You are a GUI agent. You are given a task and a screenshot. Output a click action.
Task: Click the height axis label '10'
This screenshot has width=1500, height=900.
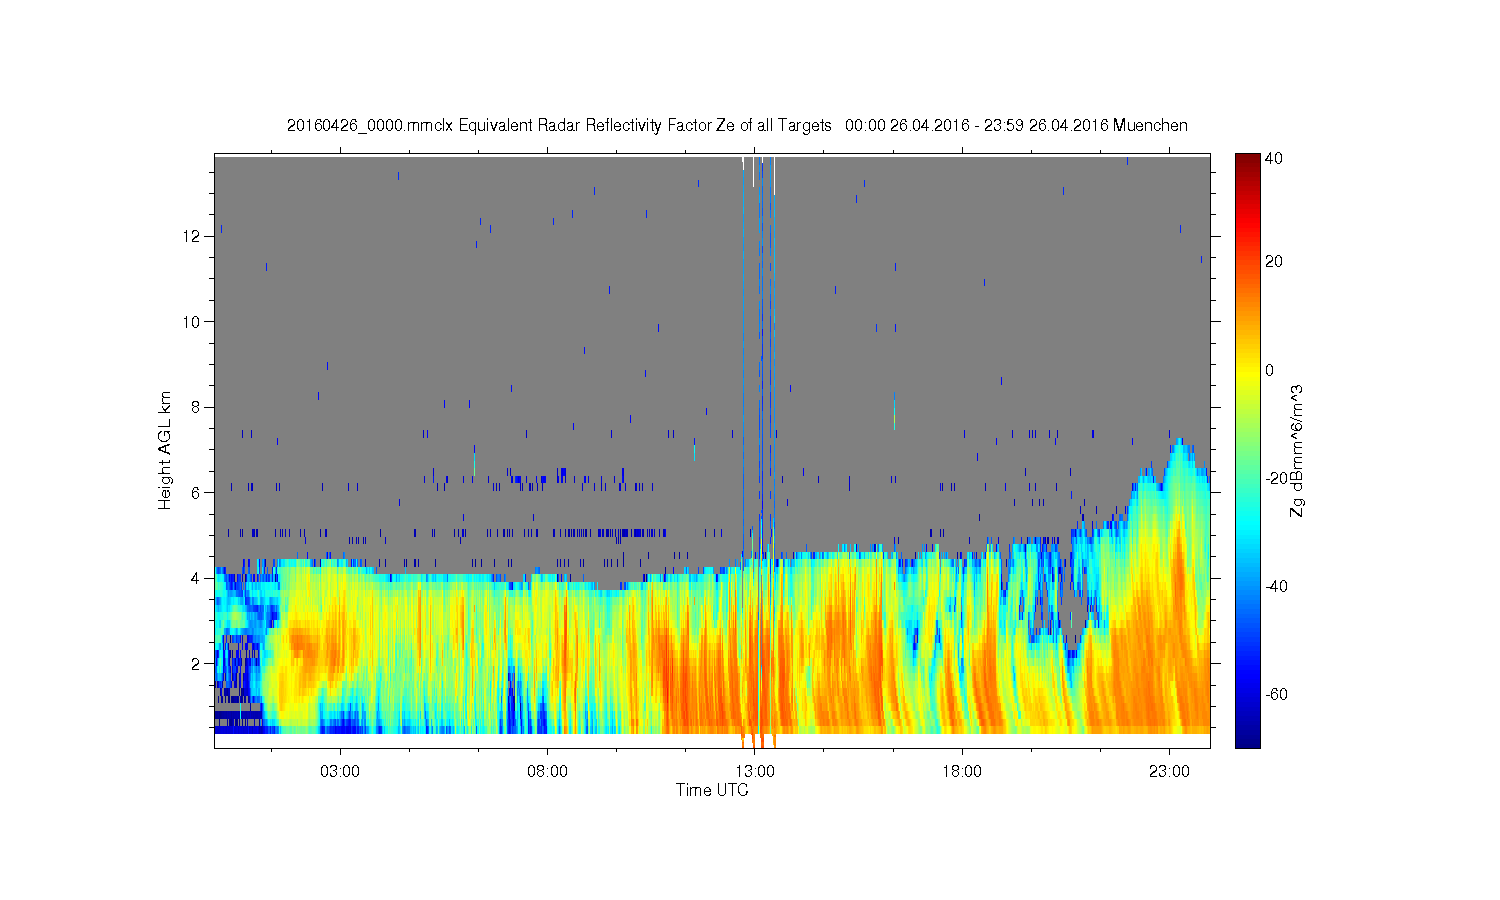[193, 322]
